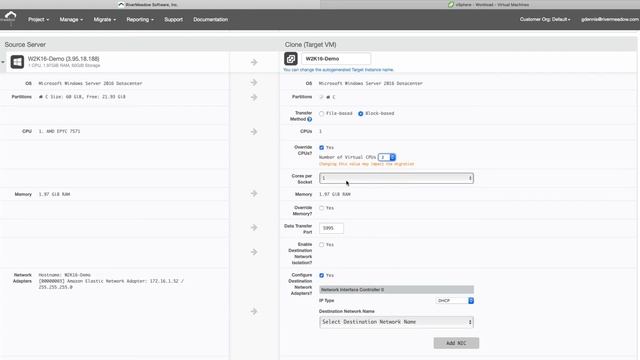Enable Destination Network Isolation checkbox
The height and width of the screenshot is (360, 640).
click(322, 245)
